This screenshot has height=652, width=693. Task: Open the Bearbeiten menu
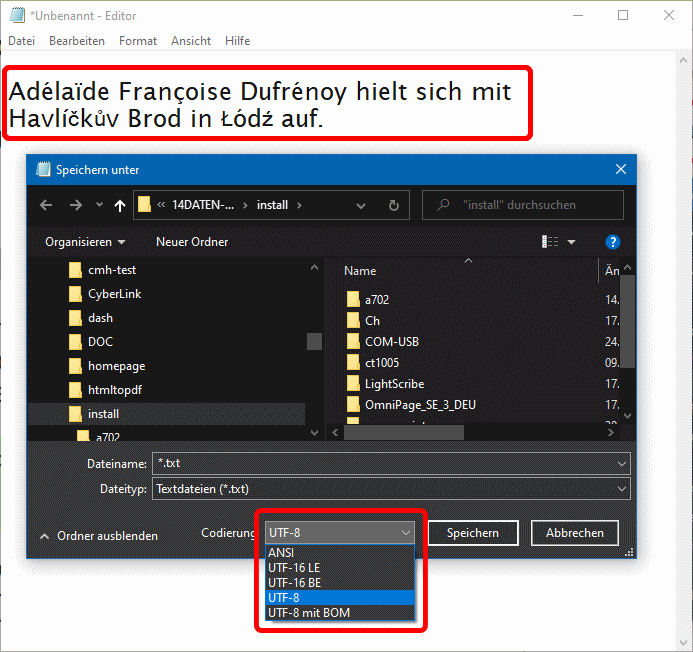(x=77, y=41)
